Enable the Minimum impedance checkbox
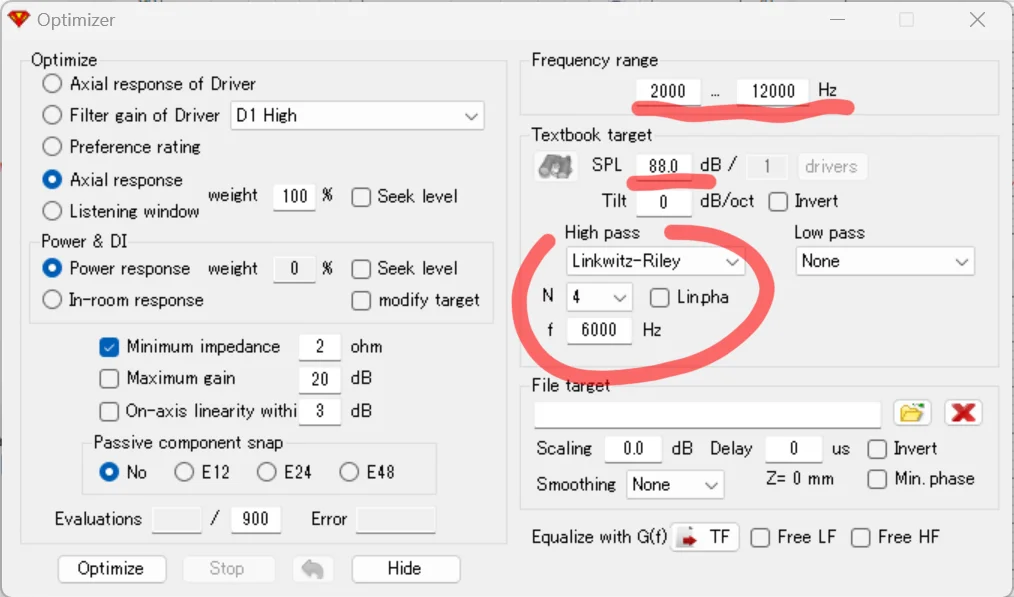 point(110,347)
